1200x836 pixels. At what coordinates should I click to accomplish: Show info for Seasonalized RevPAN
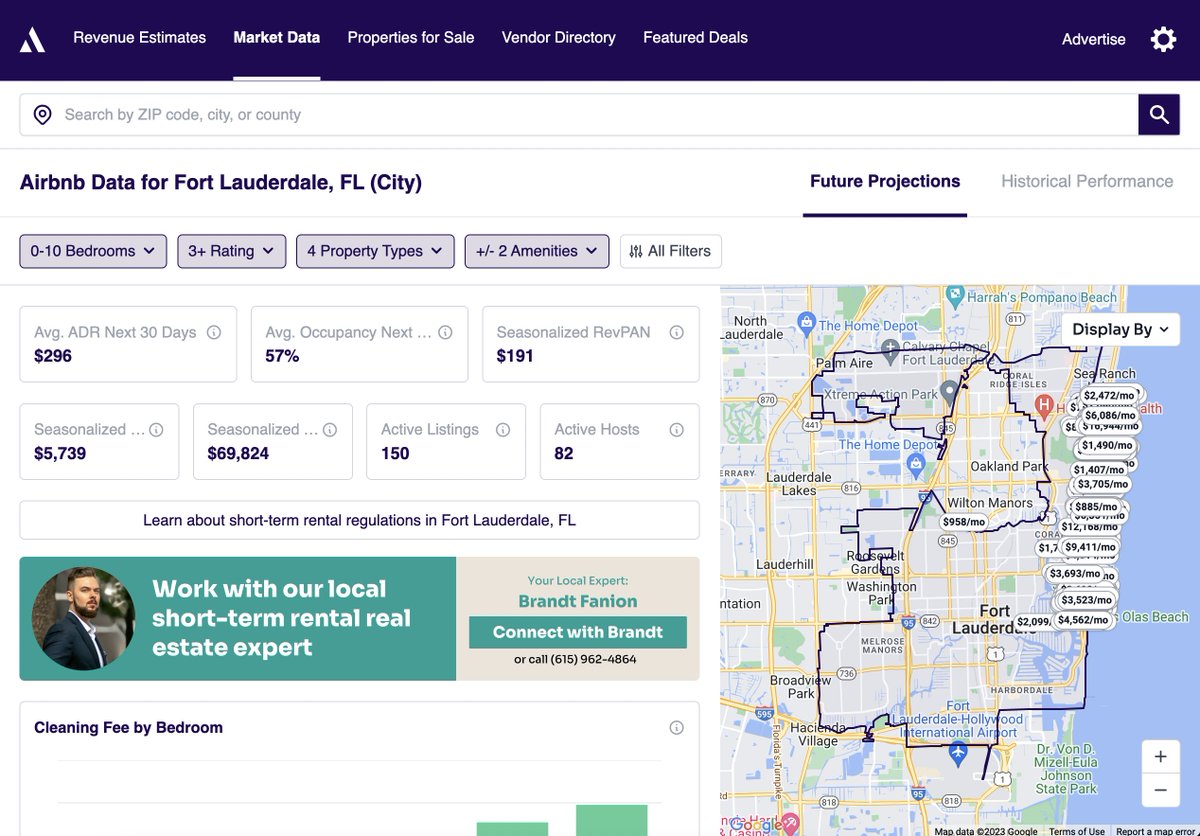(676, 332)
